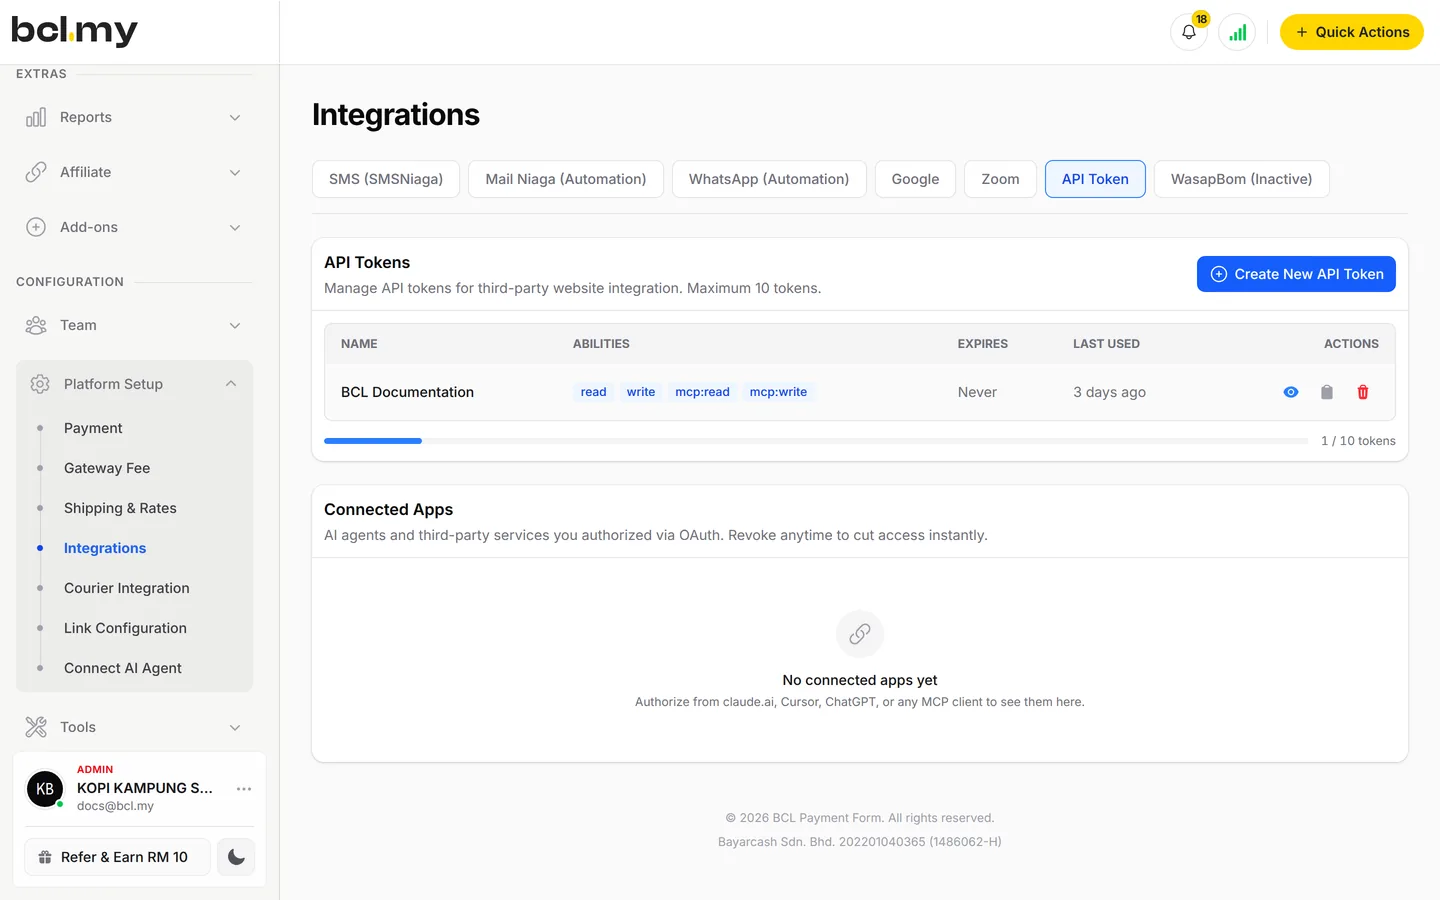
Task: Switch to the Zoom tab
Action: click(x=1000, y=179)
